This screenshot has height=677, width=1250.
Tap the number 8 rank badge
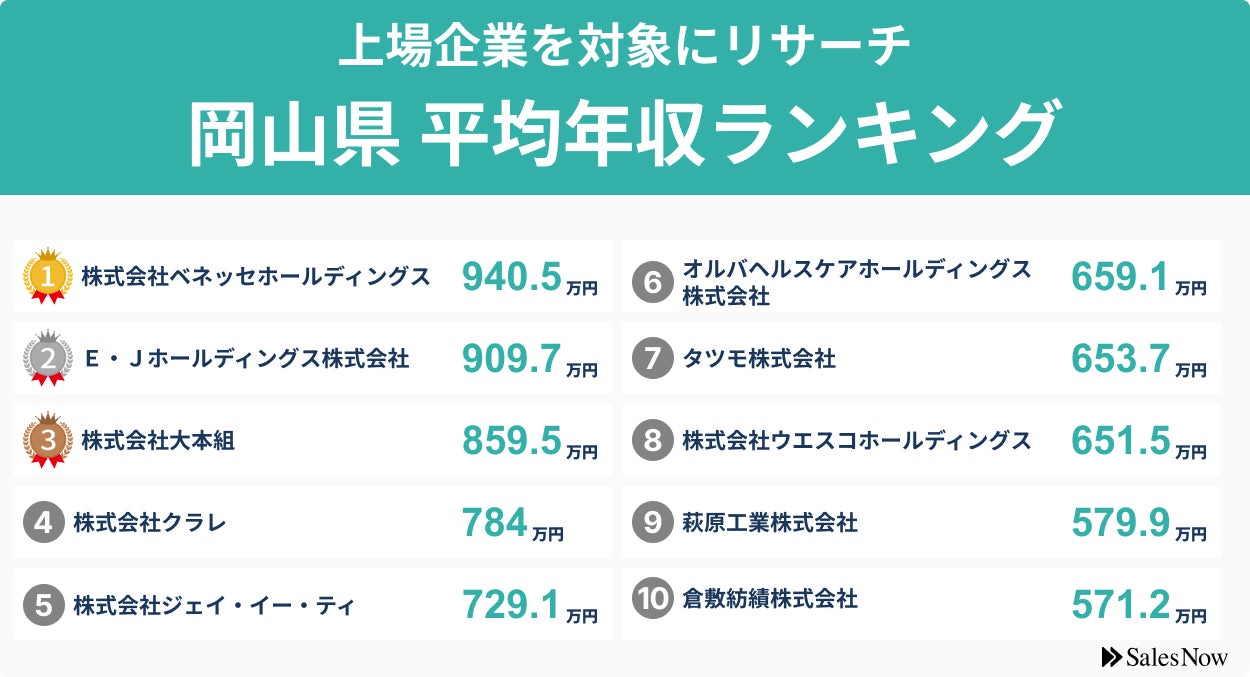652,440
